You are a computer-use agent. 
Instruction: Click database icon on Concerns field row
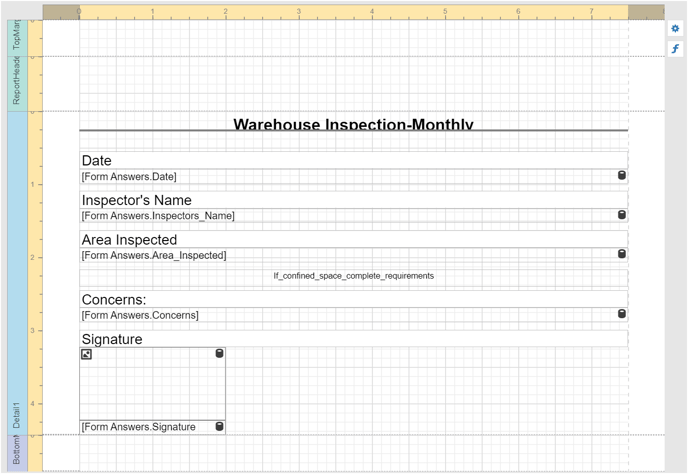click(x=622, y=314)
